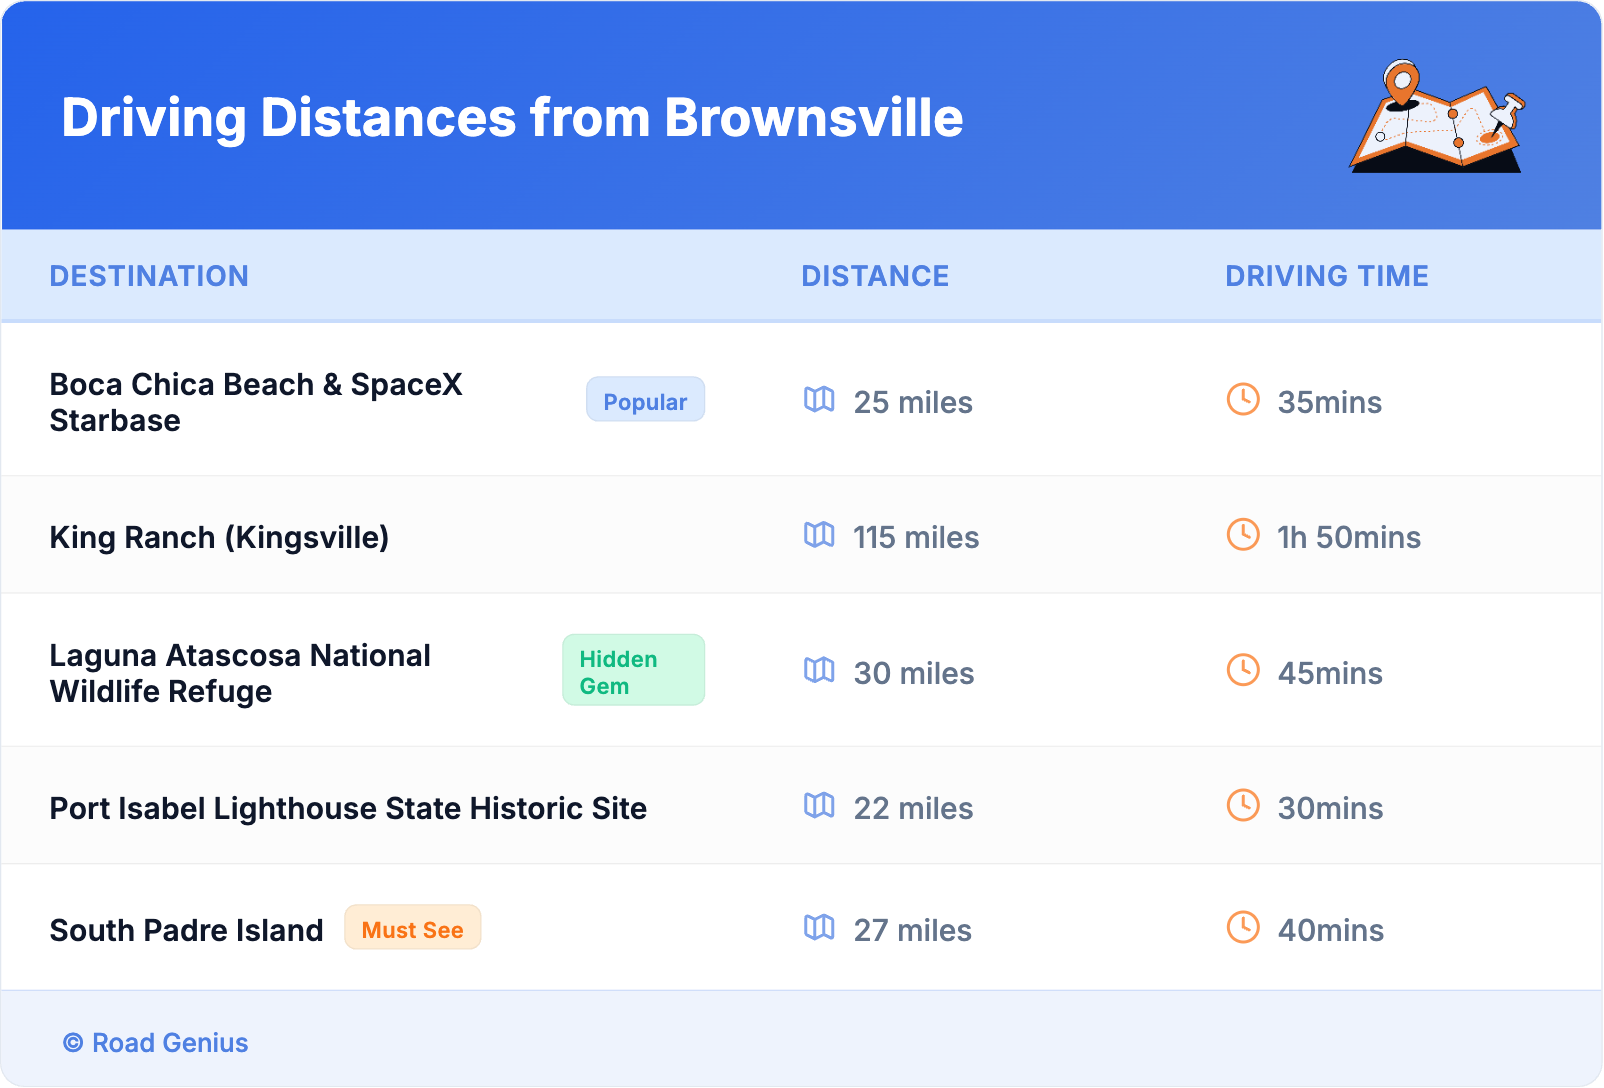
Task: Click the map icon next to 115 miles
Action: (819, 535)
